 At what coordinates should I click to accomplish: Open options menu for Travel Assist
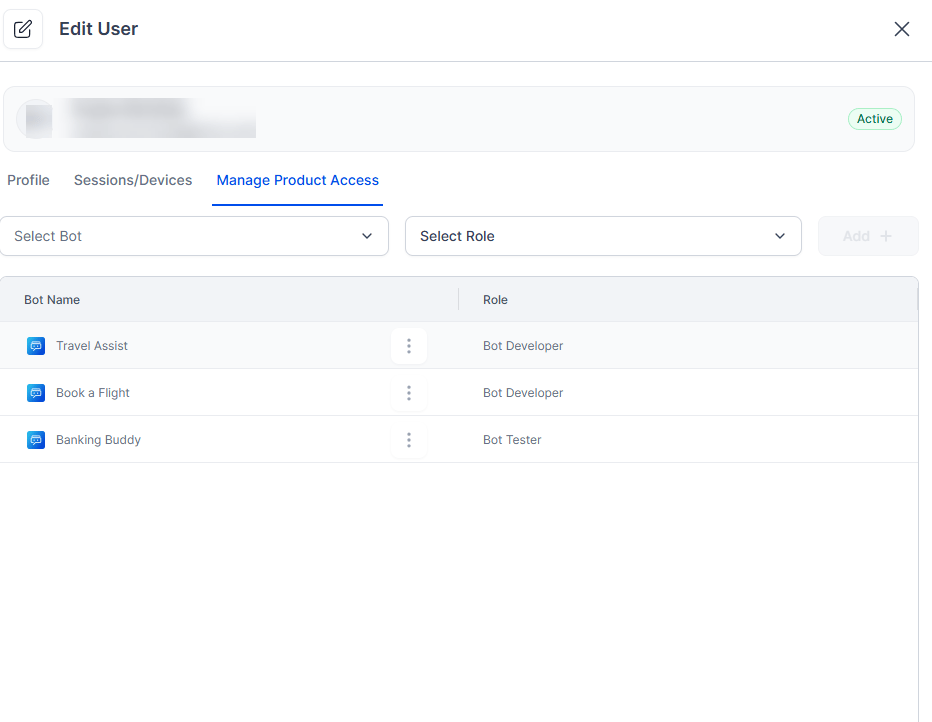(409, 346)
